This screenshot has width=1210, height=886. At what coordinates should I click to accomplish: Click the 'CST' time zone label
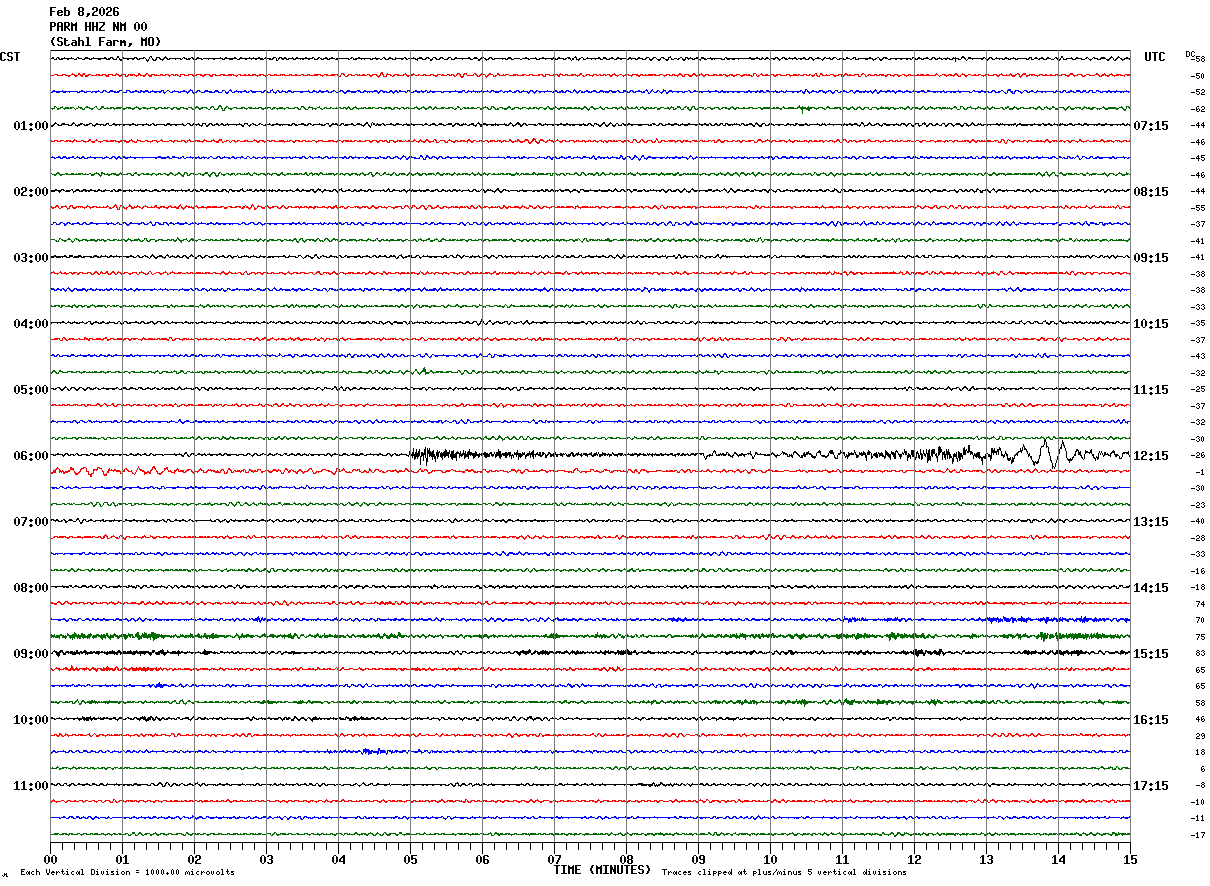[x=10, y=57]
